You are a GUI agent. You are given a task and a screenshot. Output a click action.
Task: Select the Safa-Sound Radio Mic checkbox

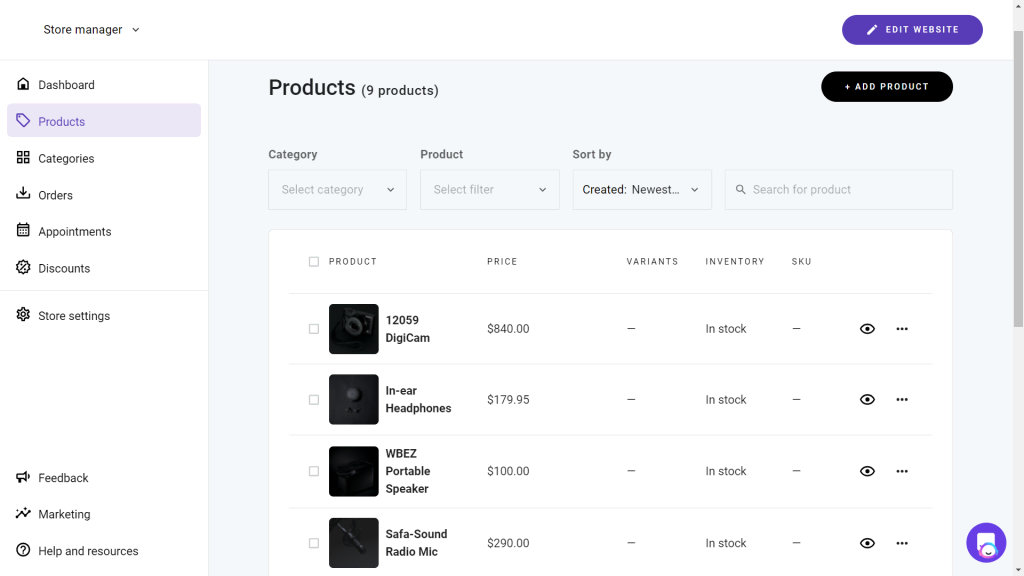coord(314,543)
